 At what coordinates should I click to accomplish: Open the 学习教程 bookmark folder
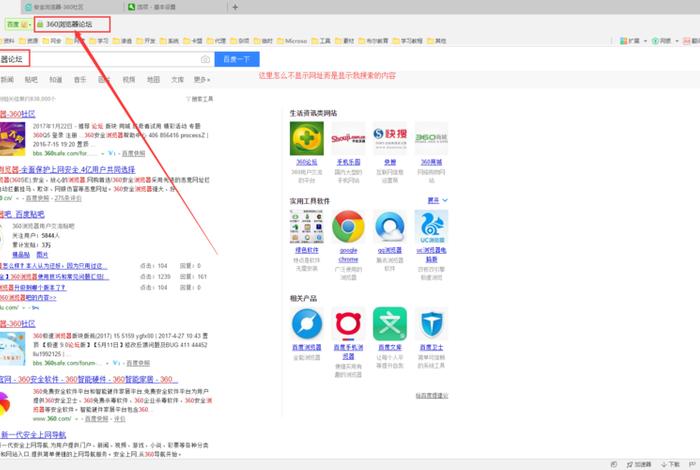point(407,41)
